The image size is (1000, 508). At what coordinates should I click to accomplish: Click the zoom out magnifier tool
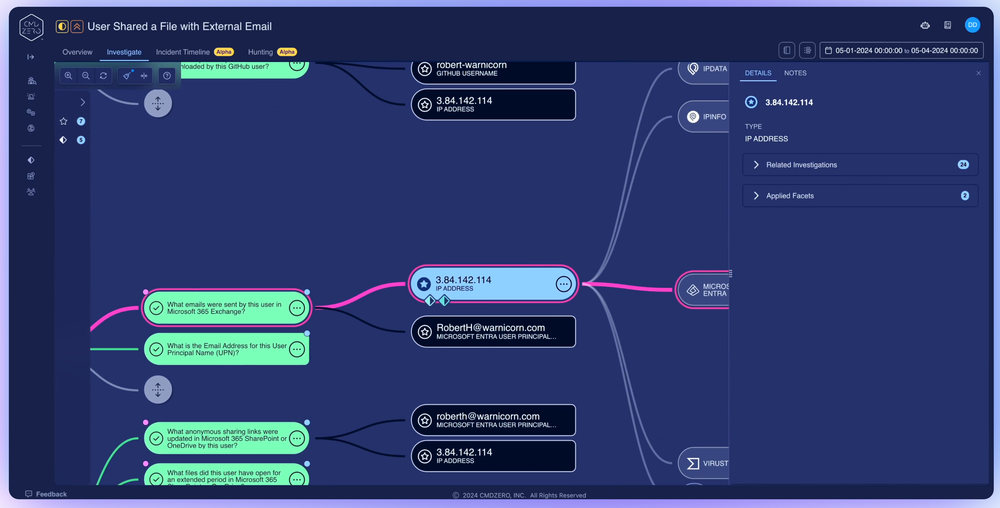point(85,76)
